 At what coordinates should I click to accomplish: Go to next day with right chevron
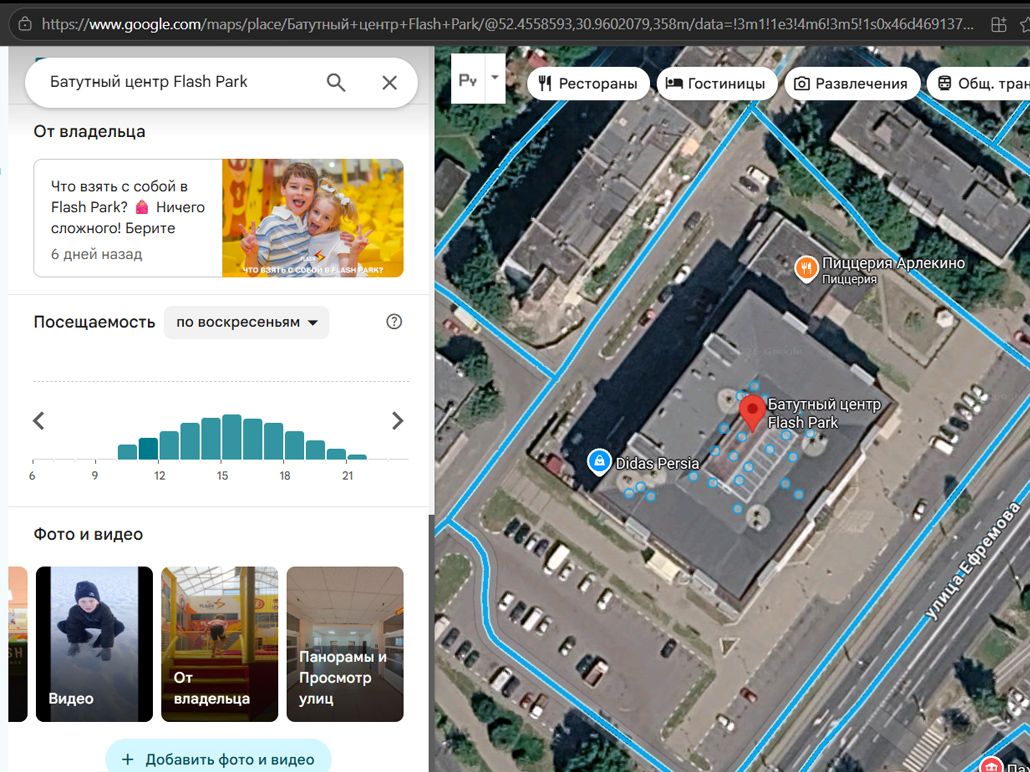(x=397, y=420)
